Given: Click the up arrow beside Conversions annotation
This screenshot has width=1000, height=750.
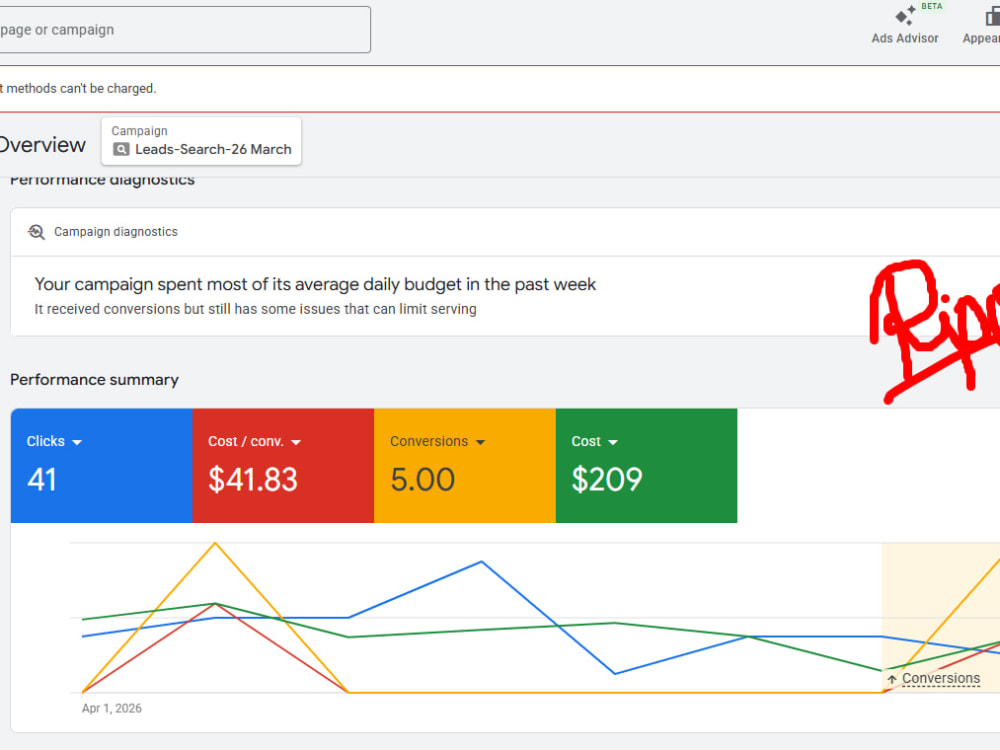Looking at the screenshot, I should click(x=892, y=679).
